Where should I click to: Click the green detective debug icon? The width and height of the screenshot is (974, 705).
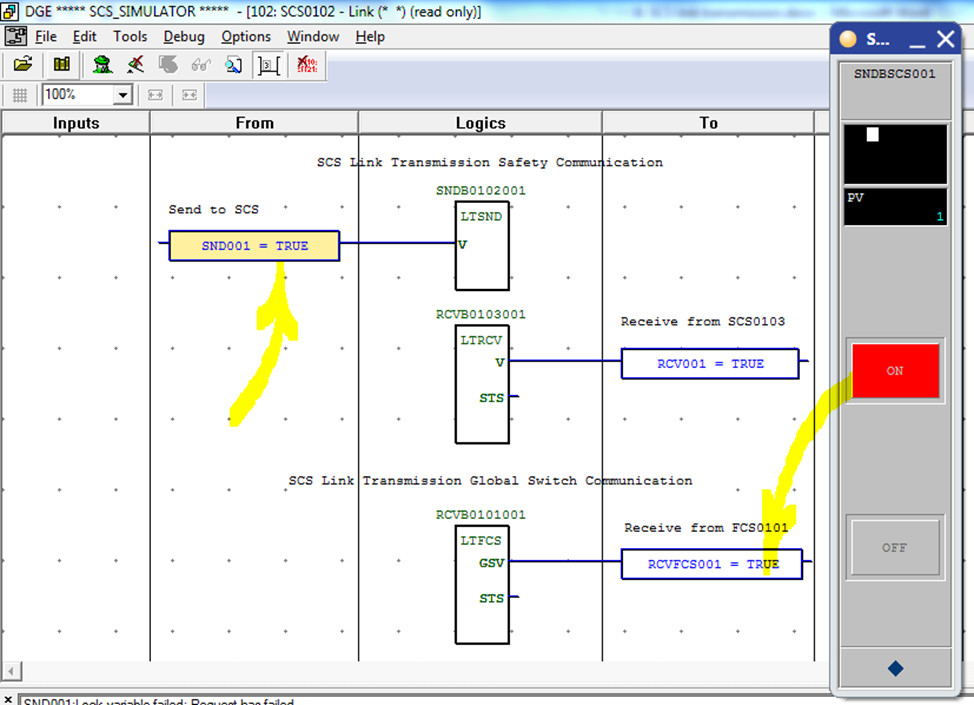[x=102, y=64]
